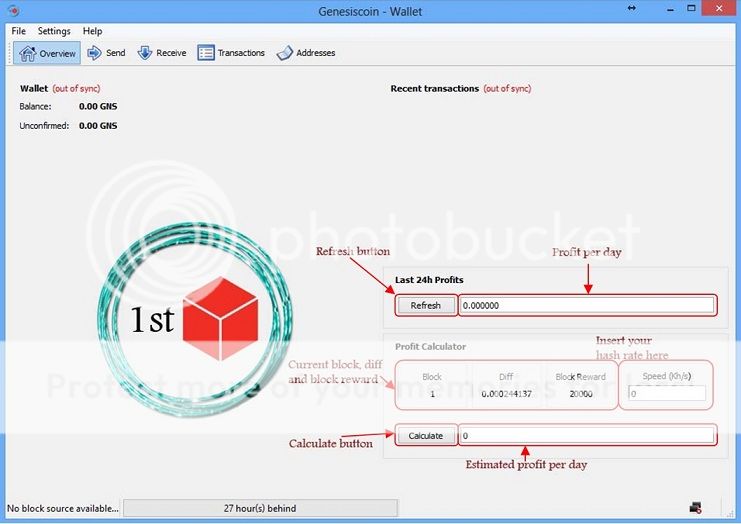Click the Block Reward value 20000
741x524 pixels.
pos(581,394)
